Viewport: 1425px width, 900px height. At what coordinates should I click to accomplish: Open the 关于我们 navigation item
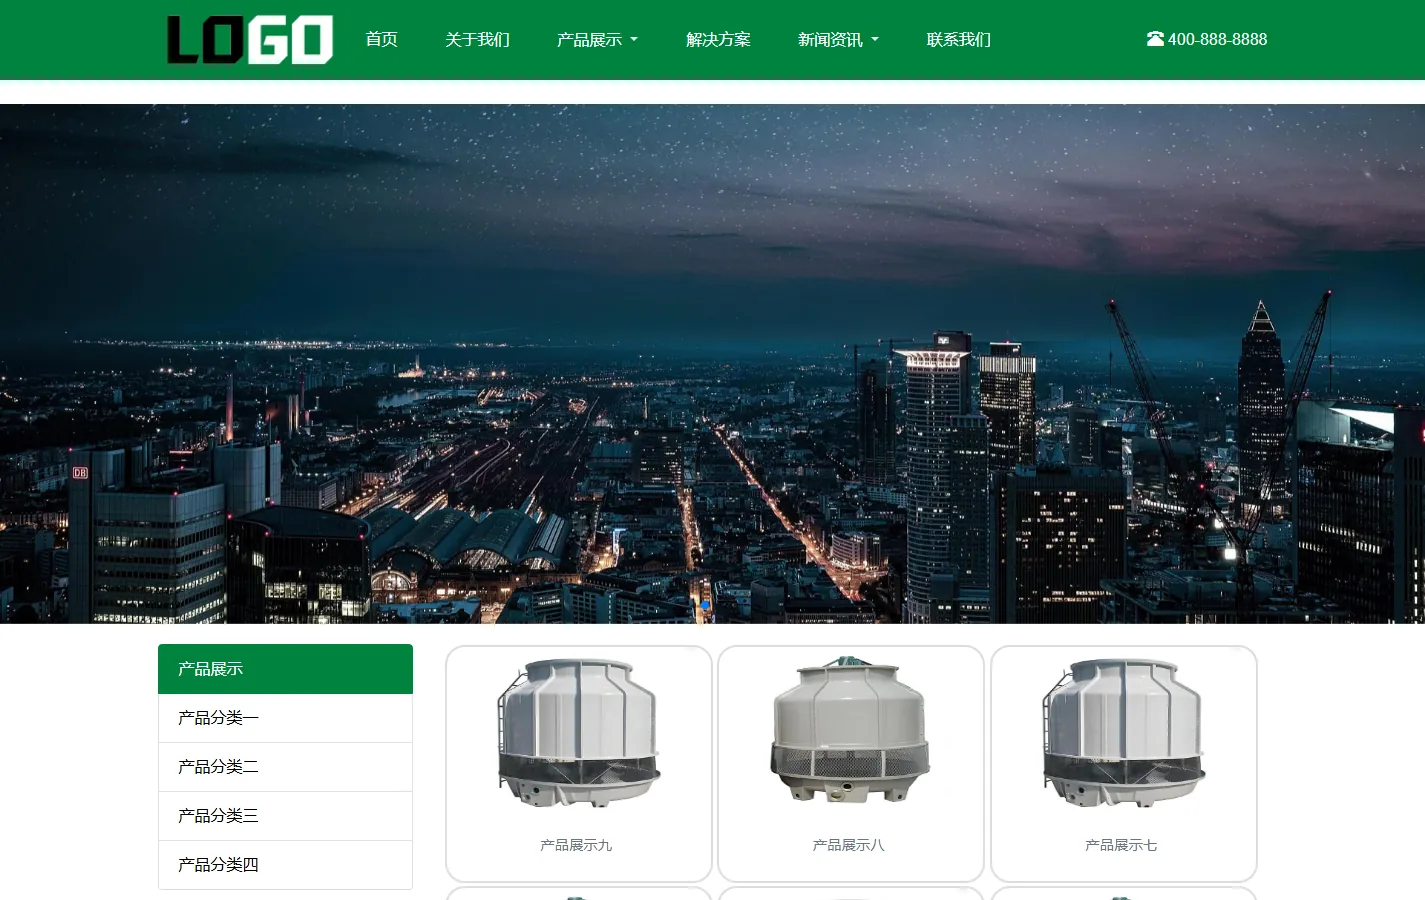point(477,39)
